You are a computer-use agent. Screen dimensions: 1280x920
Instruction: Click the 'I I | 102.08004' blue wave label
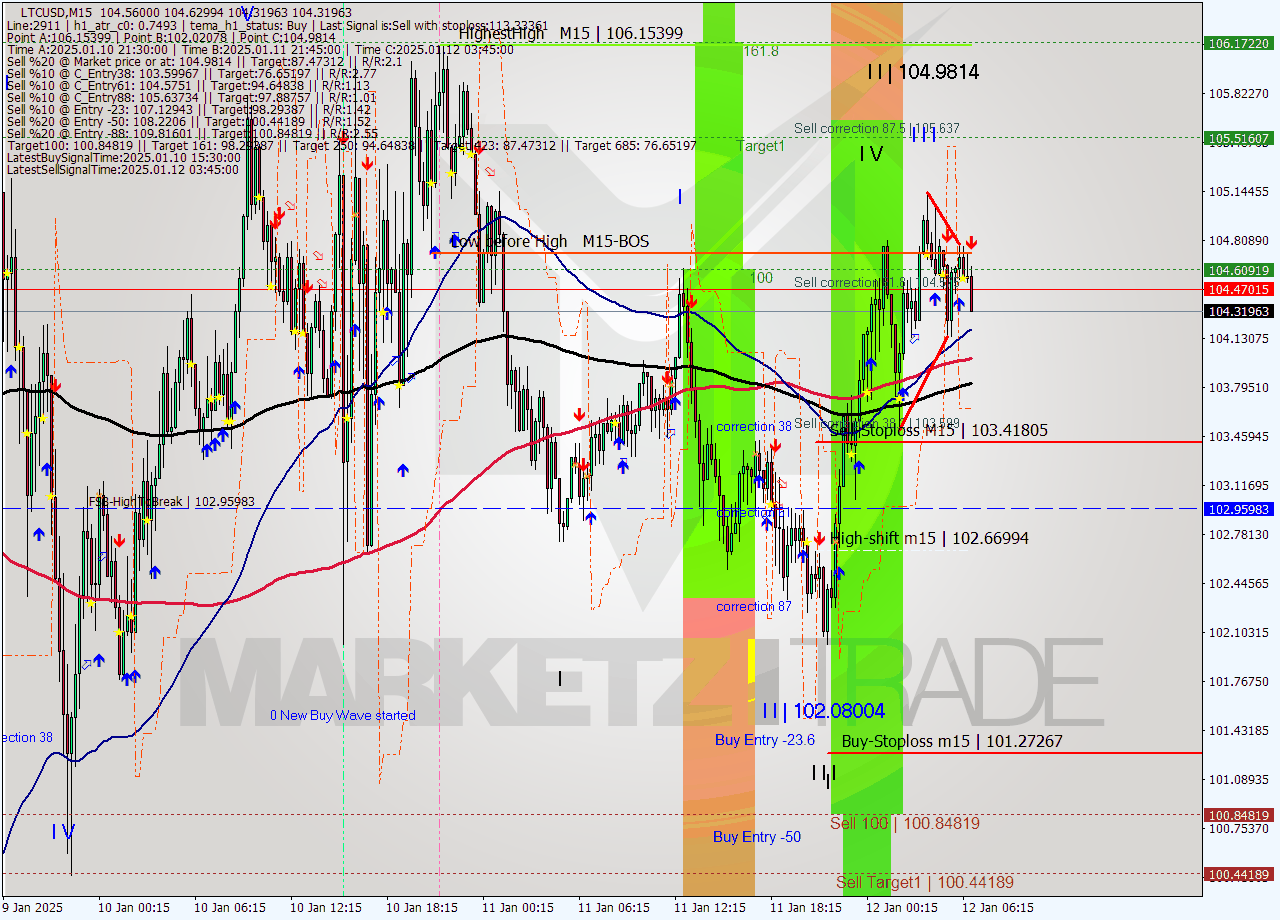pos(823,711)
